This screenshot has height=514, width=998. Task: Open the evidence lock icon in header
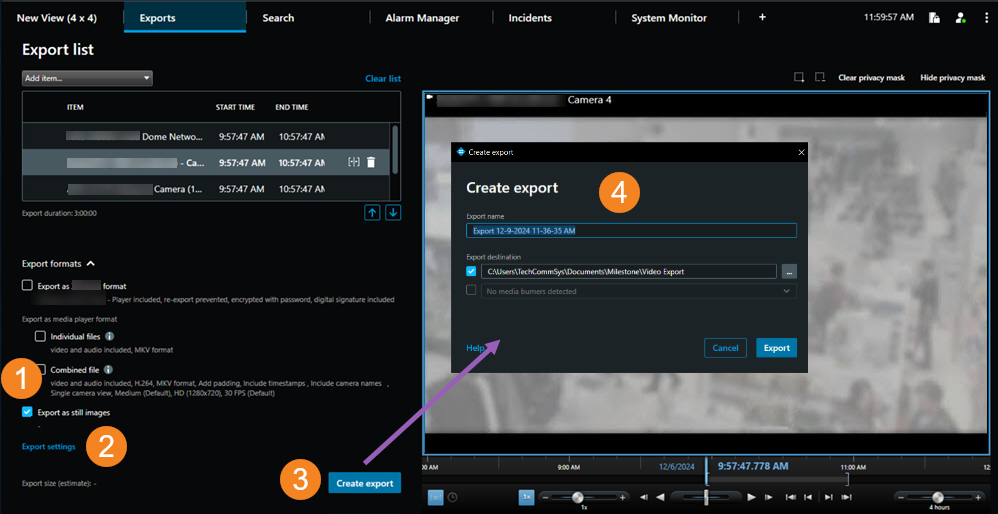point(934,18)
